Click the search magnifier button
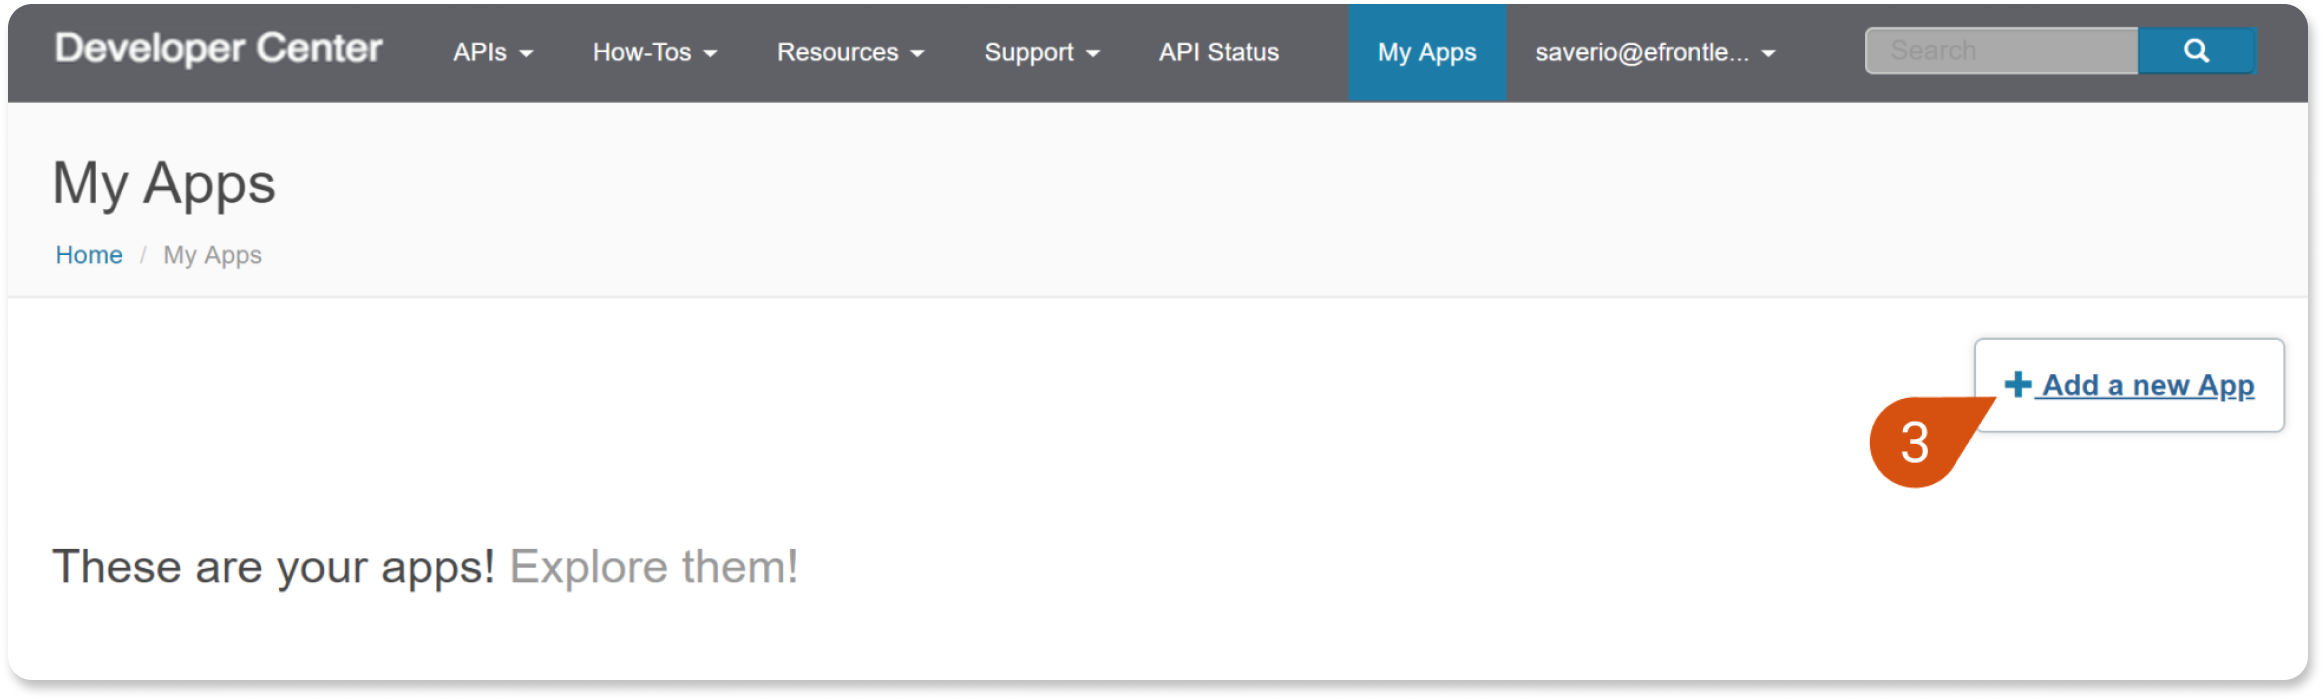 tap(2196, 51)
